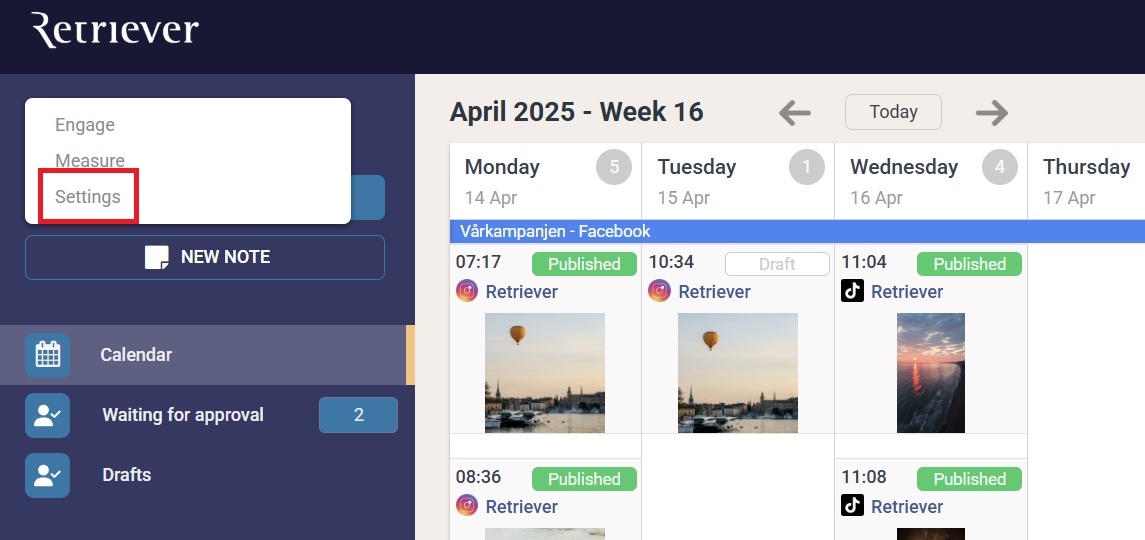
Task: Select Engage from the dropdown menu
Action: pos(85,125)
